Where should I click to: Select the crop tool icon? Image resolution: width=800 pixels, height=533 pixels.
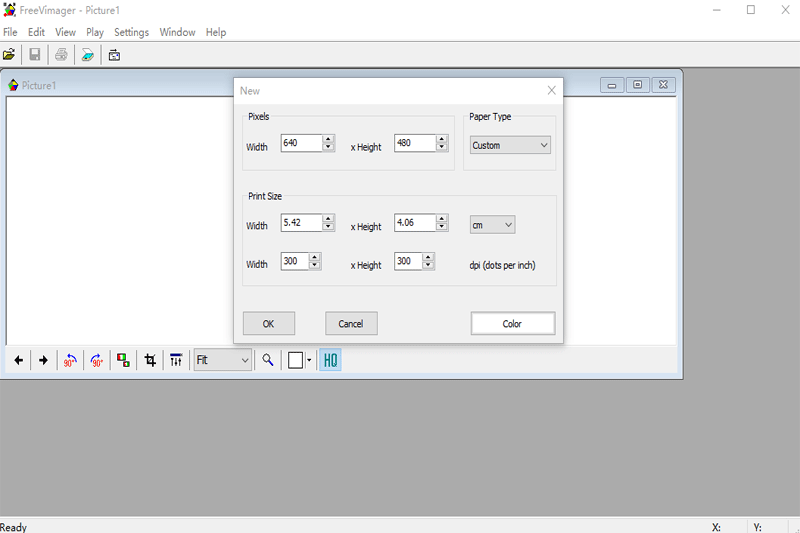pos(150,360)
